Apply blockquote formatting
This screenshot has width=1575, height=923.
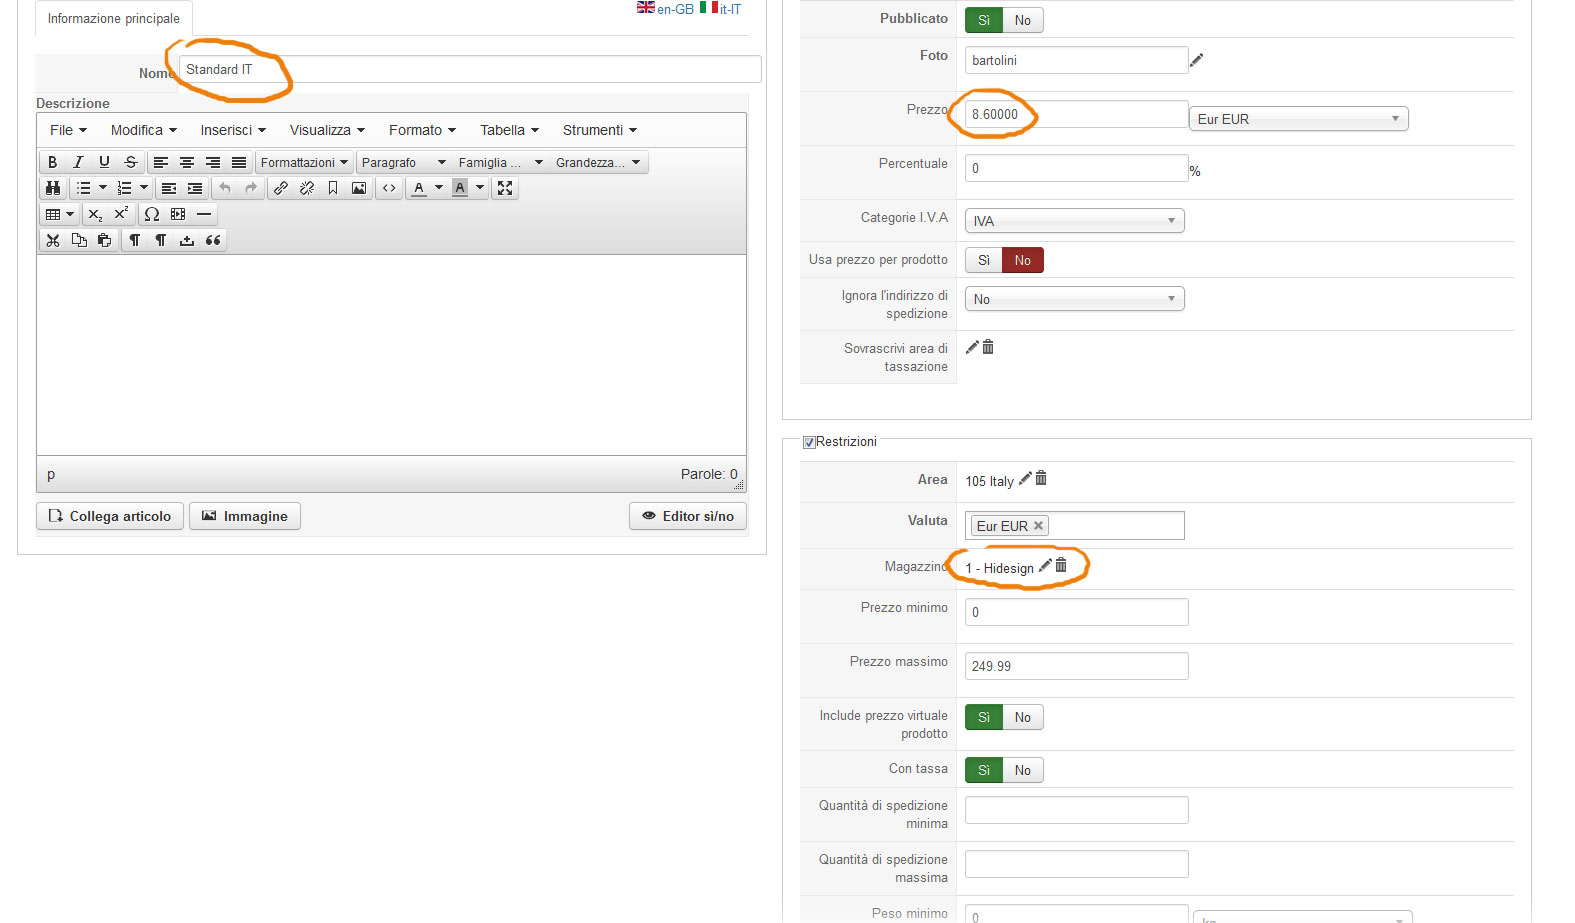213,240
